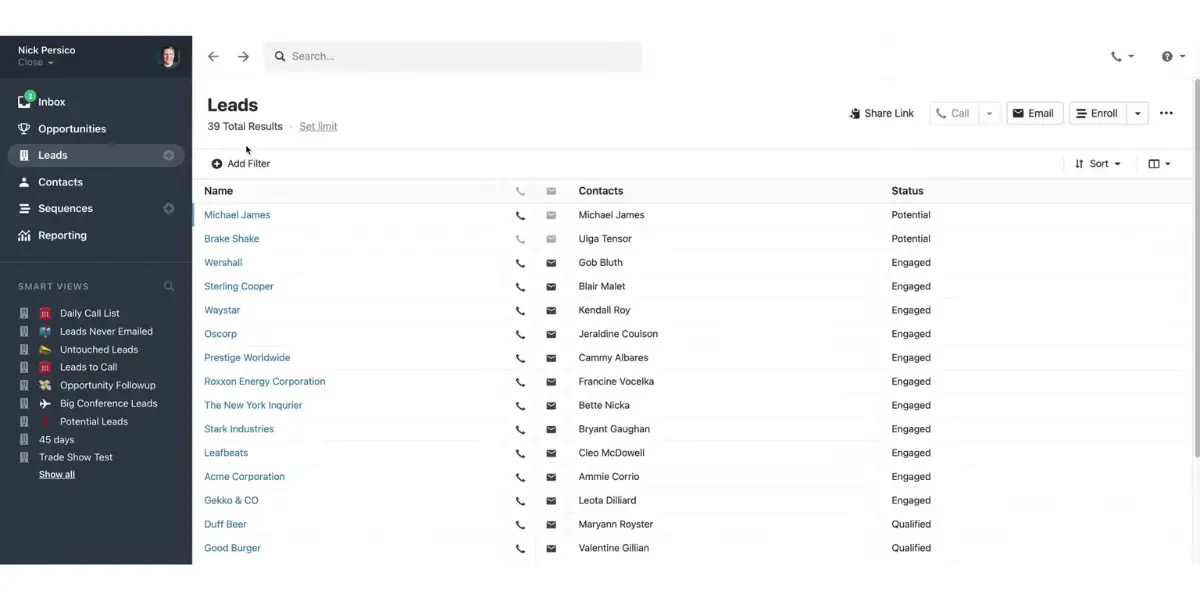Open the three-dot more options menu
The width and height of the screenshot is (1200, 600).
click(1166, 114)
